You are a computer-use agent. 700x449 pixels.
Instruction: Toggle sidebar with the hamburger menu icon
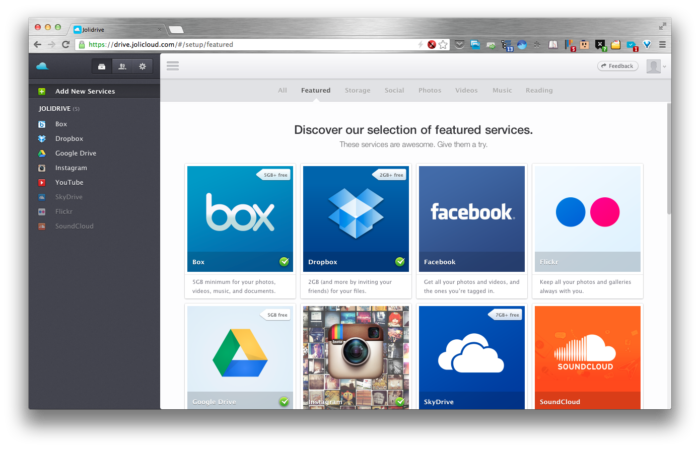coord(173,66)
